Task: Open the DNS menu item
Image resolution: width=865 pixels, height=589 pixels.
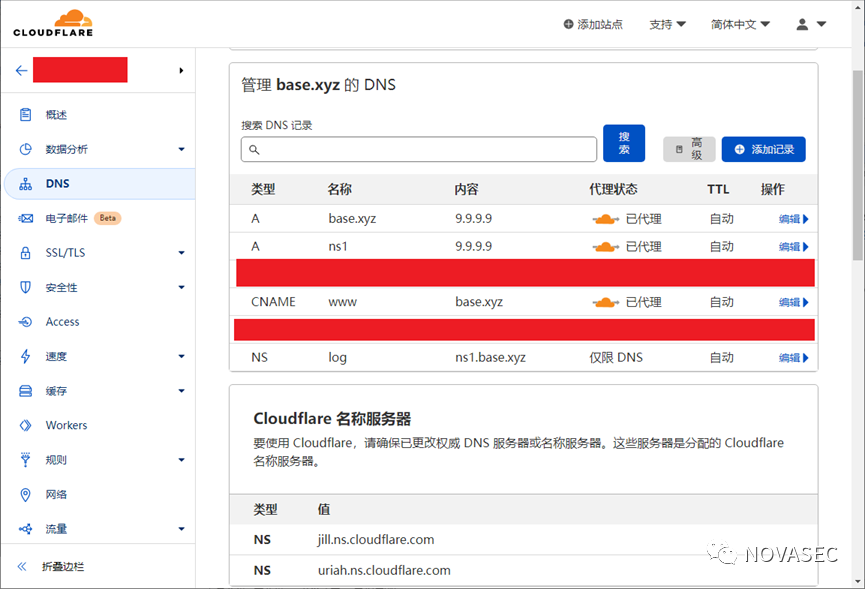Action: click(100, 184)
